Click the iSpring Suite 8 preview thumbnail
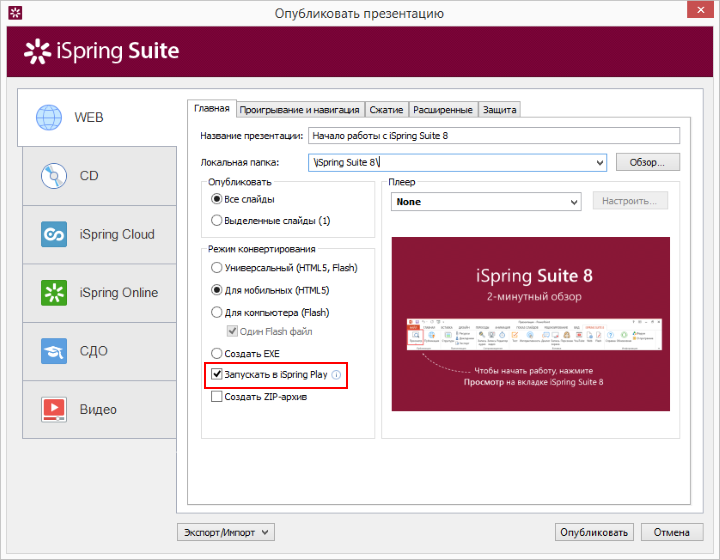This screenshot has height=560, width=720. tap(530, 324)
